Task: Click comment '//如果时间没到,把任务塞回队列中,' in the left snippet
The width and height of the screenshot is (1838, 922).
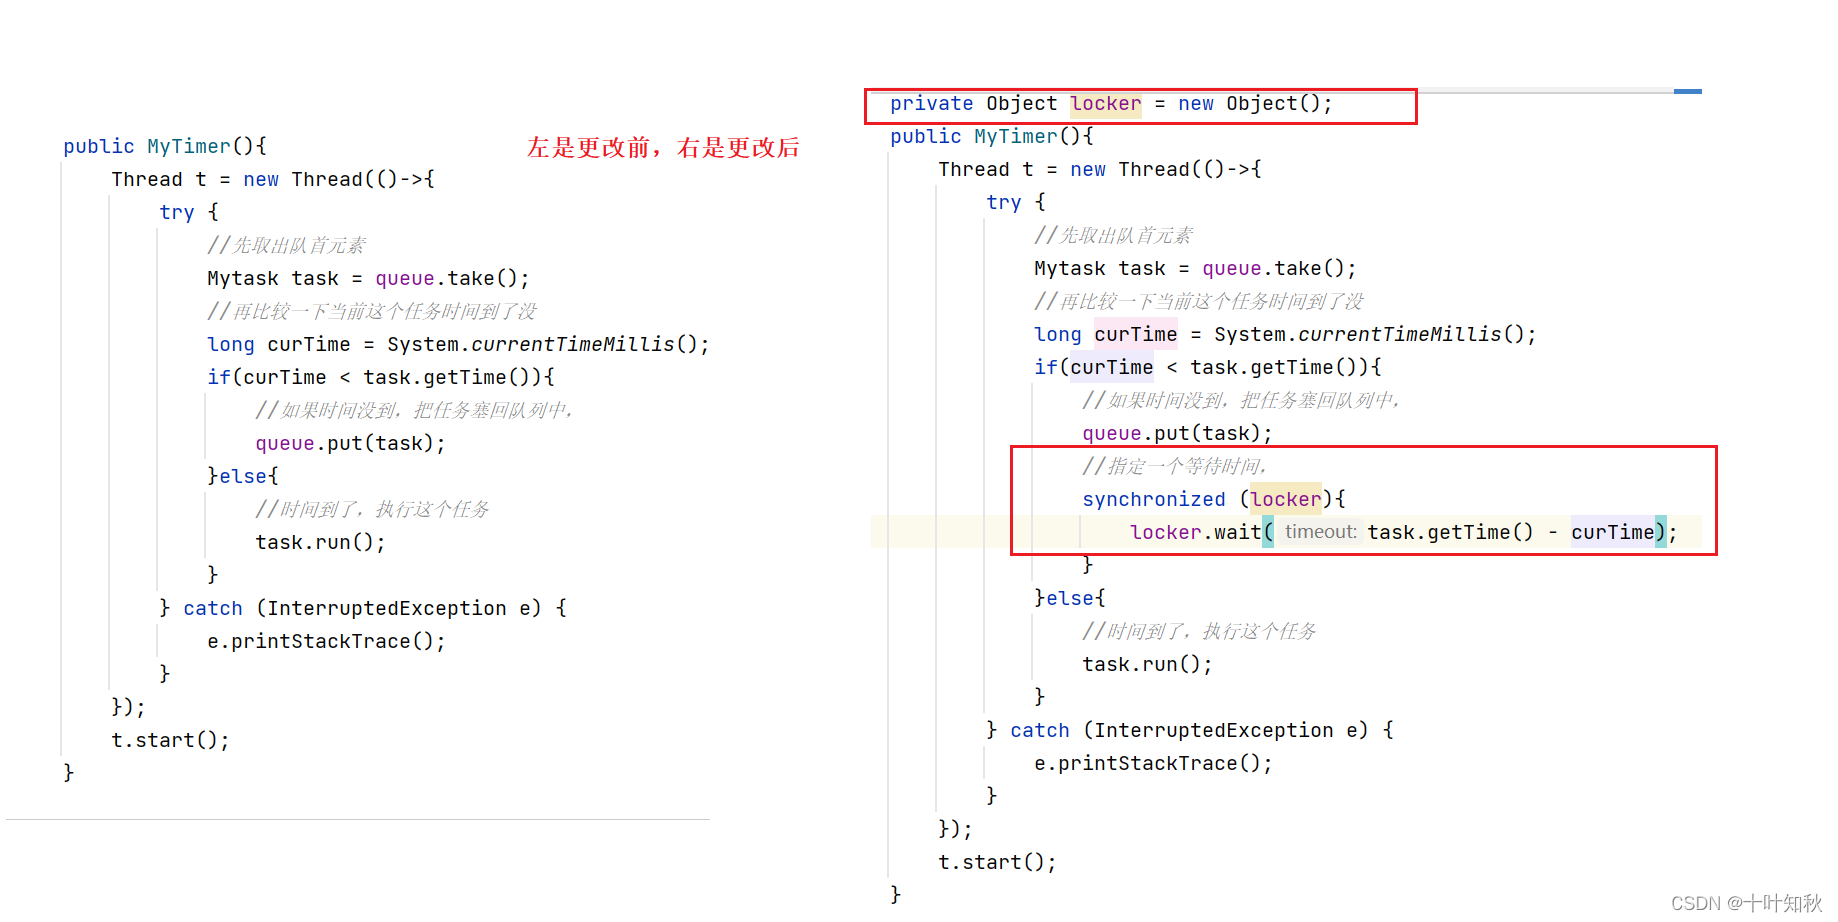Action: [x=414, y=411]
